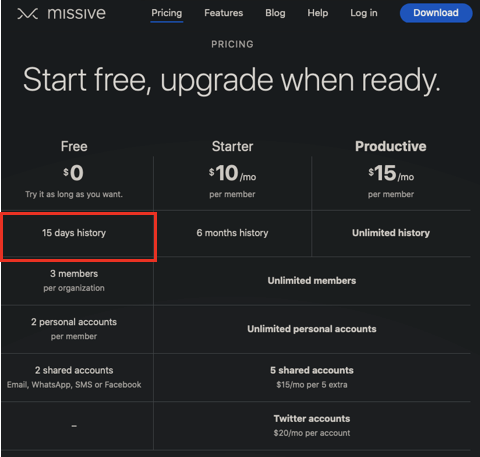Click the headline 'Start free, upgrade when ready.'
The height and width of the screenshot is (457, 480).
point(232,80)
